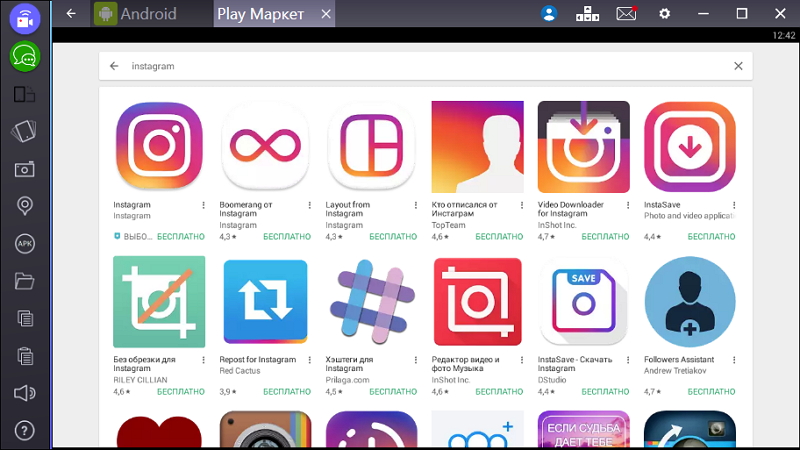This screenshot has width=800, height=450.
Task: Take a screenshot with camera icon
Action: [24, 169]
